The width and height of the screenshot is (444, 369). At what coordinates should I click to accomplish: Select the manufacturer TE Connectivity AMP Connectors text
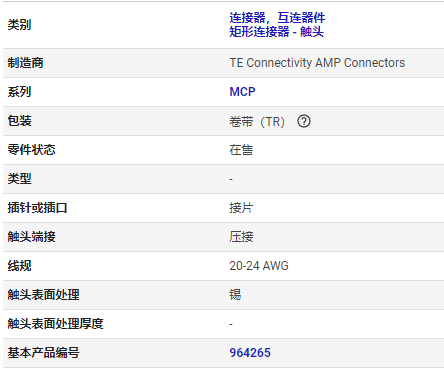(x=317, y=63)
